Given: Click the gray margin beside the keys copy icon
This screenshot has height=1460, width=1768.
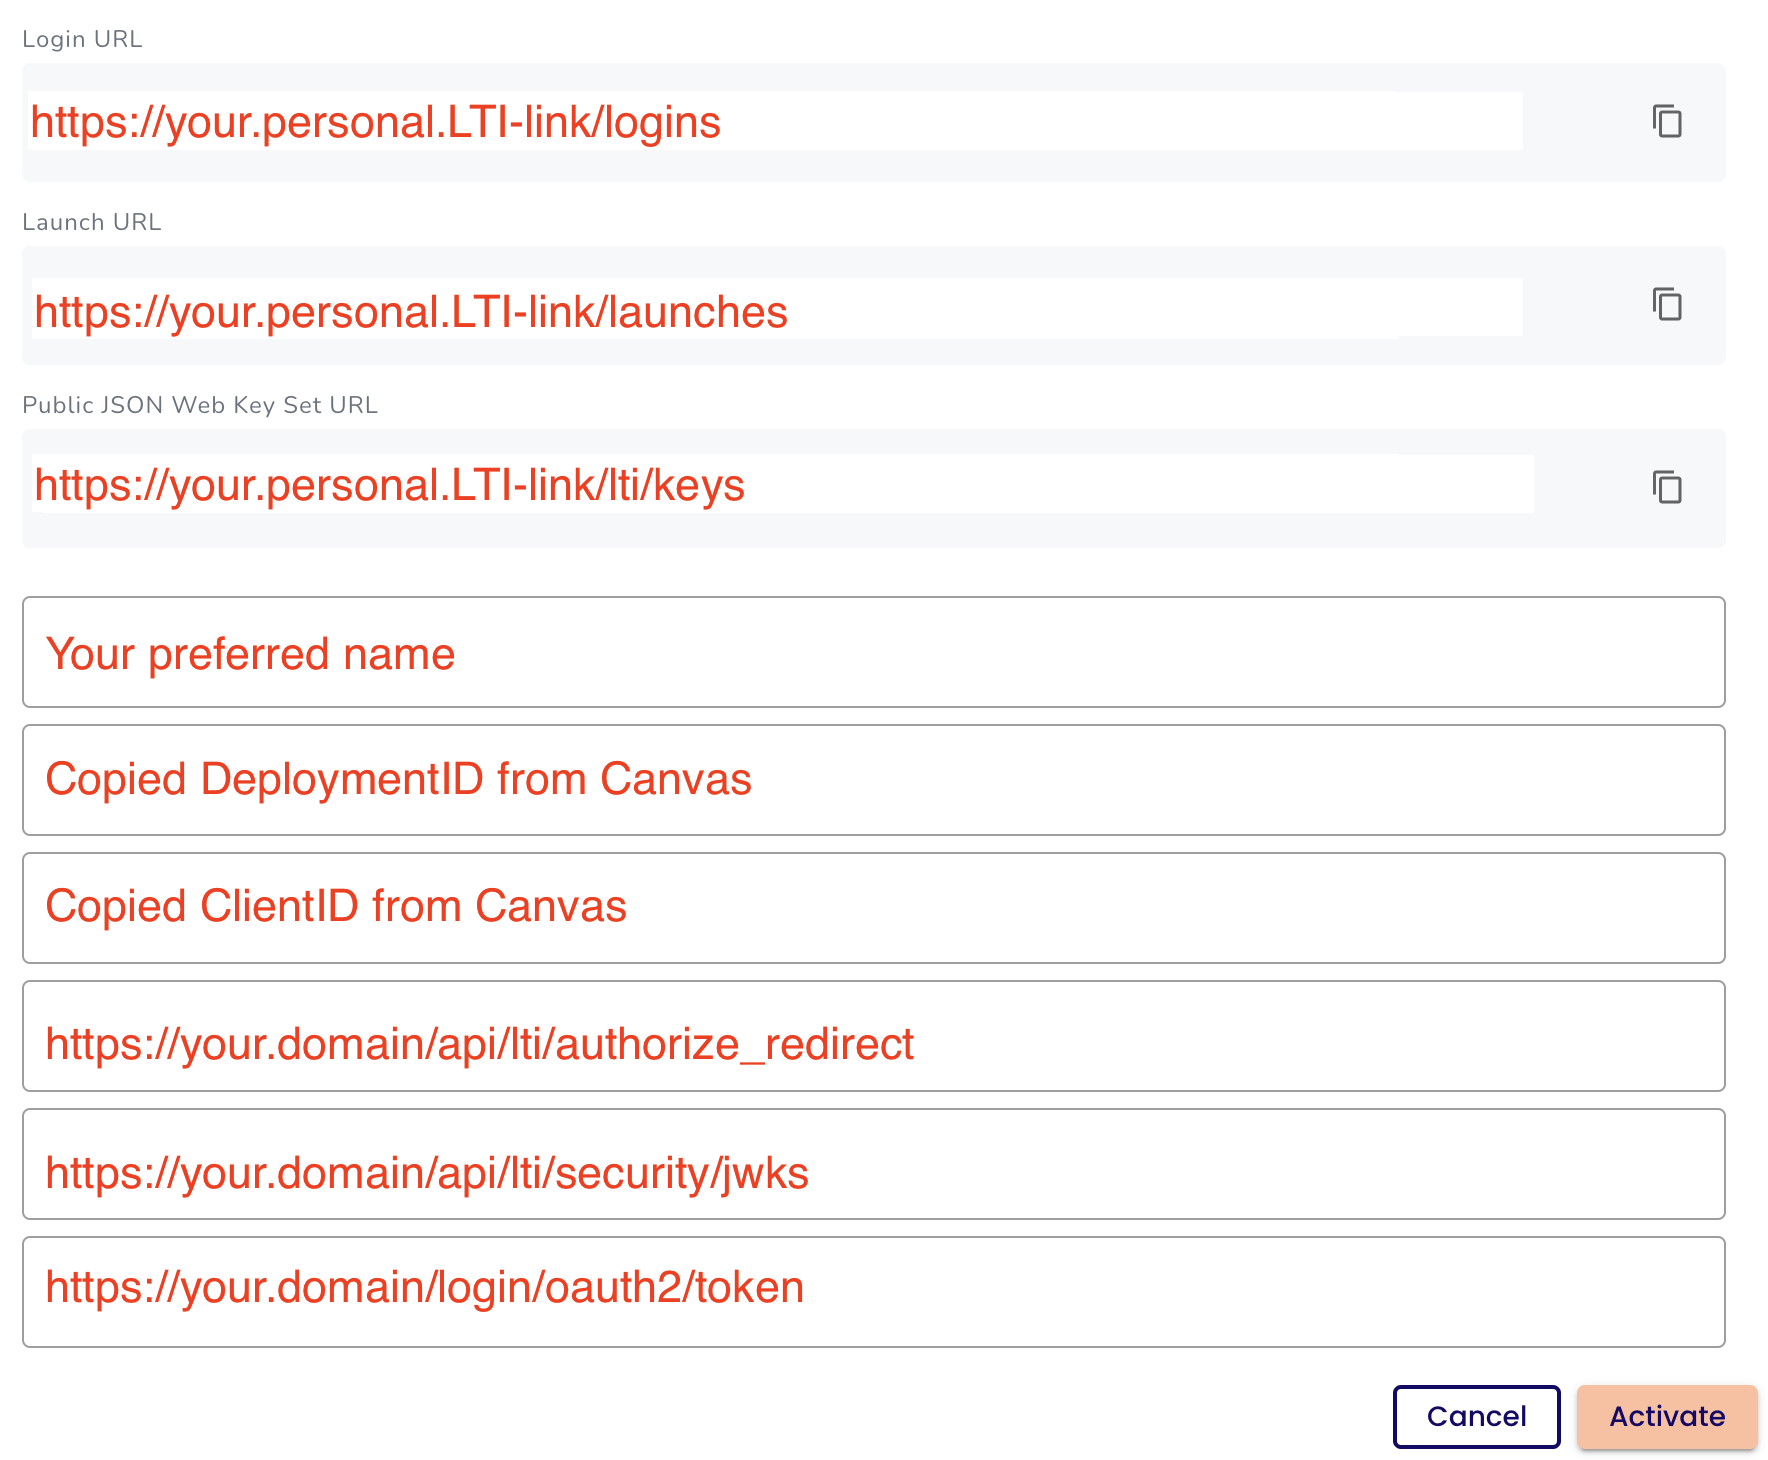Looking at the screenshot, I should click(1590, 488).
